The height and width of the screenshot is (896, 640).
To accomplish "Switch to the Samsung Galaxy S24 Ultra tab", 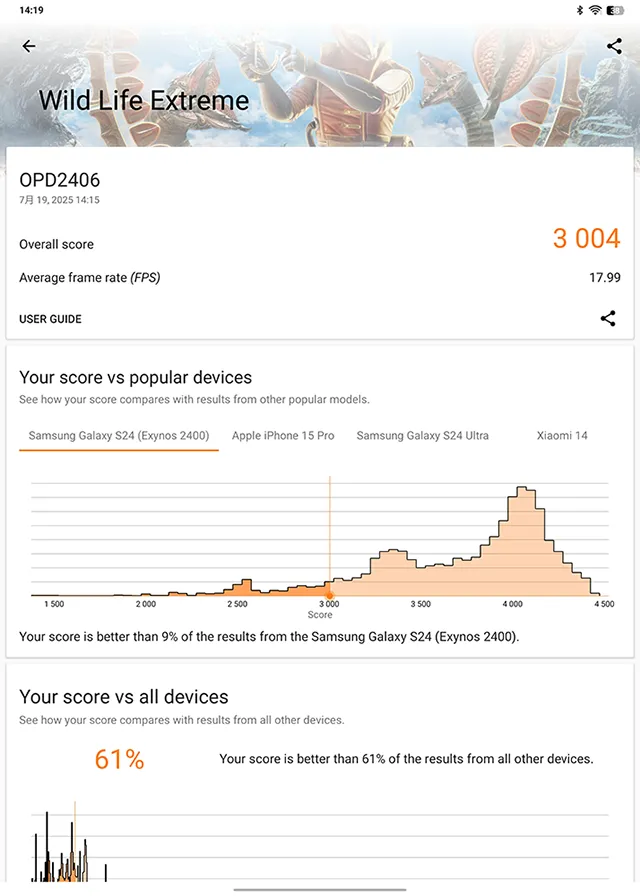I will [x=422, y=435].
